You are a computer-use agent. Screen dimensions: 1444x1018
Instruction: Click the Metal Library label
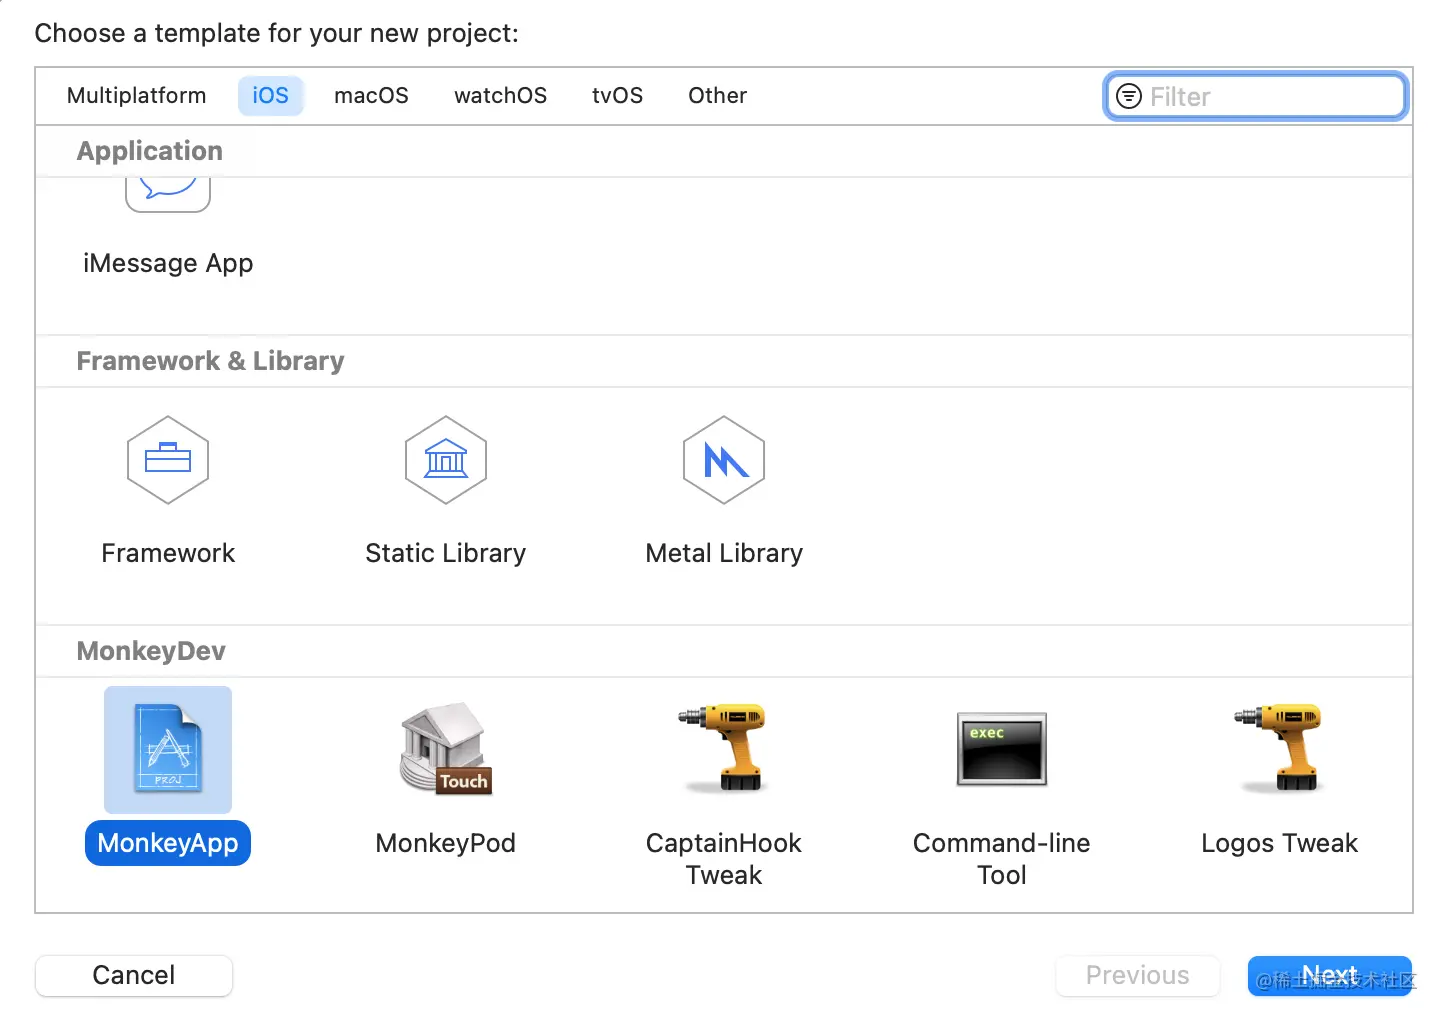(x=724, y=553)
